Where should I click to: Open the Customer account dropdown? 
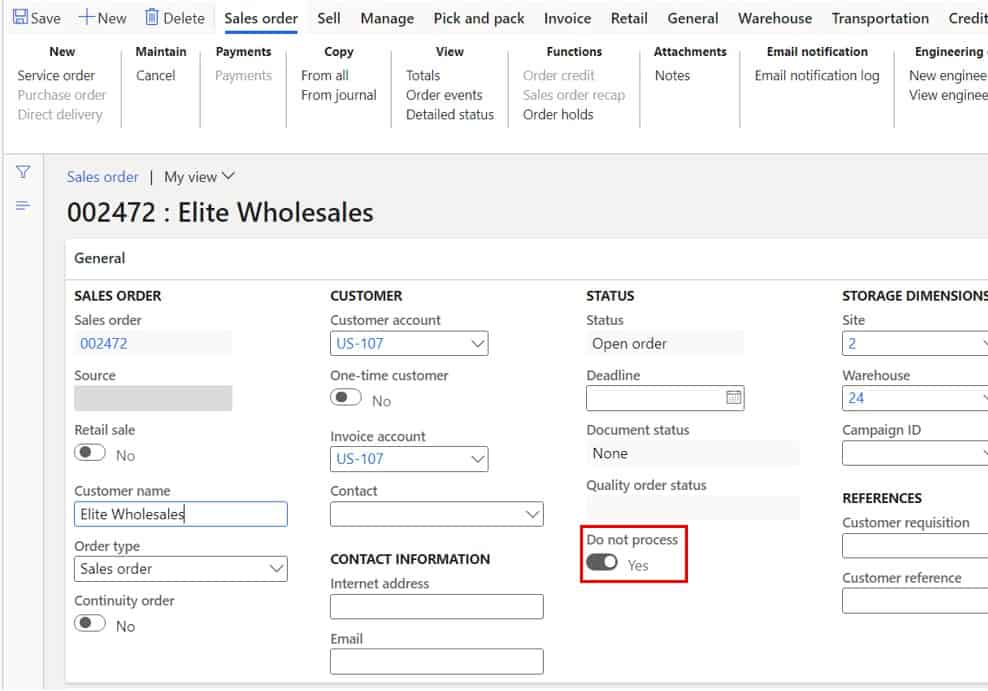coord(479,343)
